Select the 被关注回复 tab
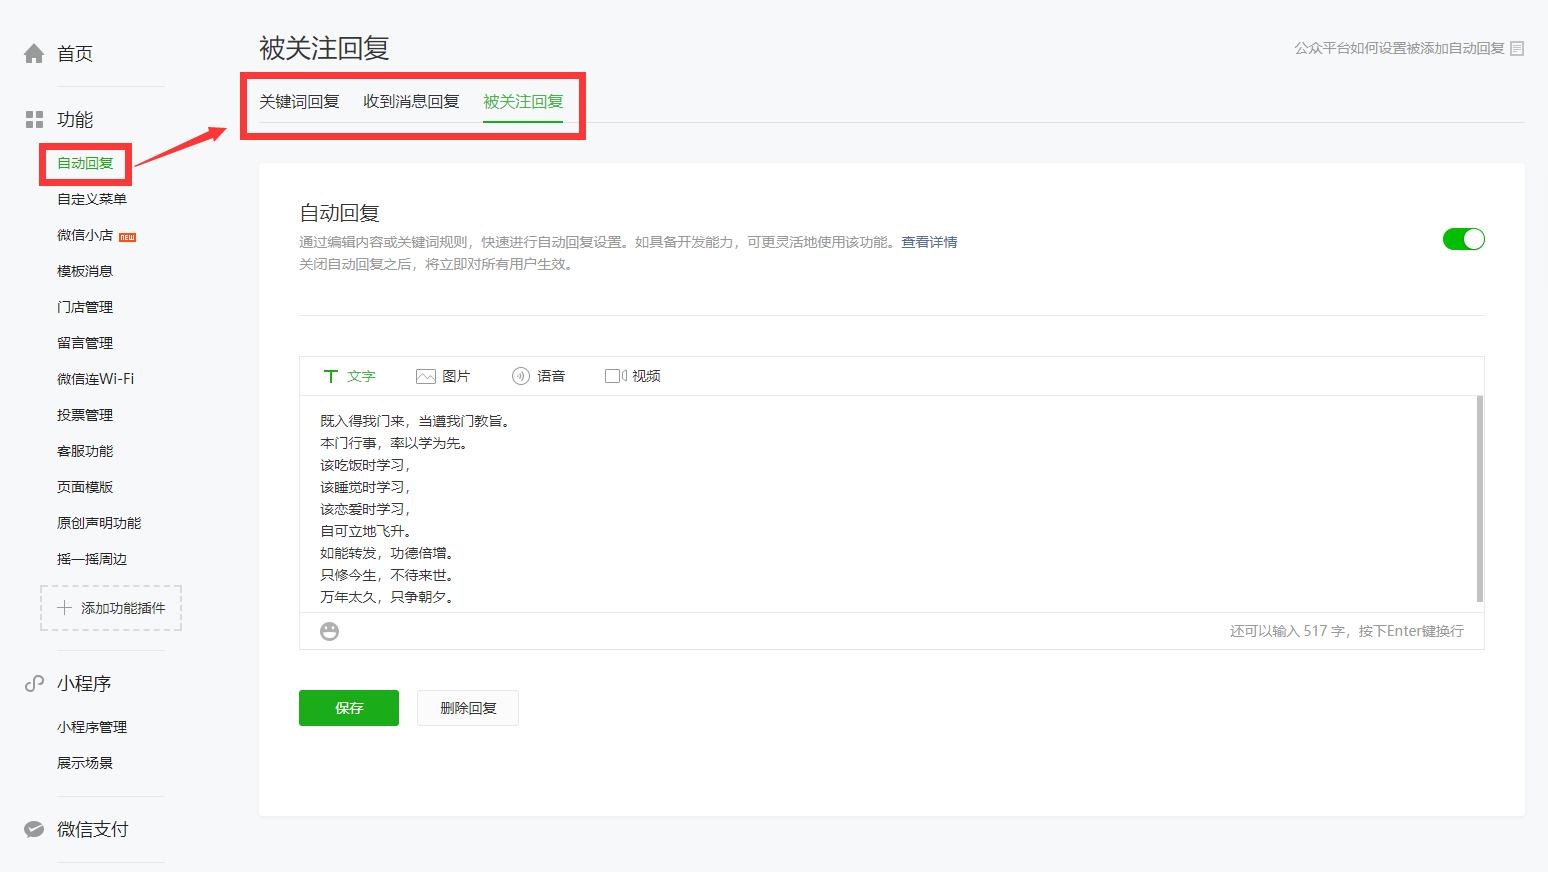This screenshot has width=1548, height=872. click(523, 102)
